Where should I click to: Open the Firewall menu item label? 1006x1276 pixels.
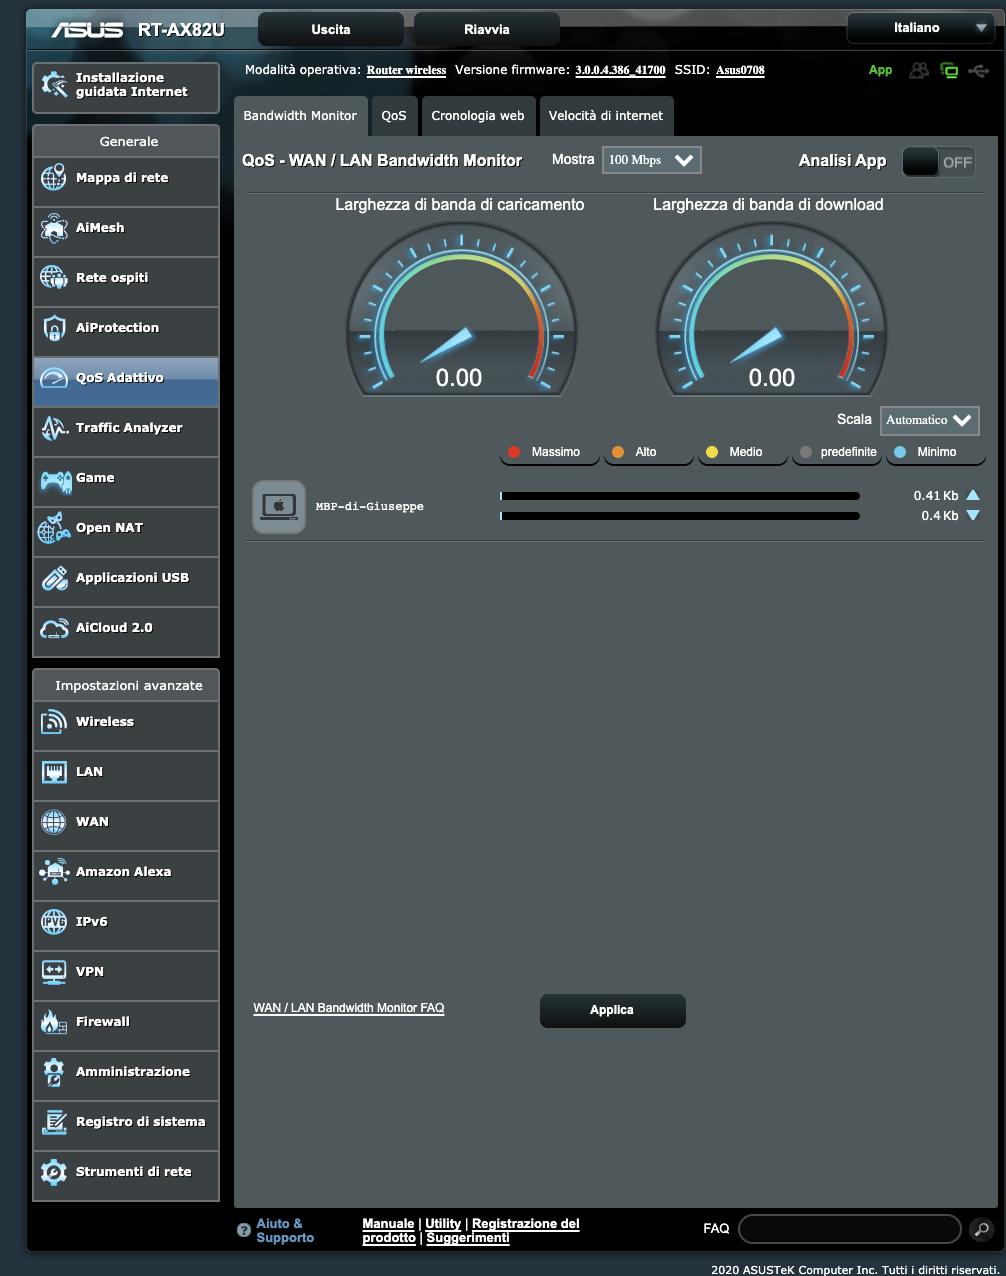click(103, 1022)
